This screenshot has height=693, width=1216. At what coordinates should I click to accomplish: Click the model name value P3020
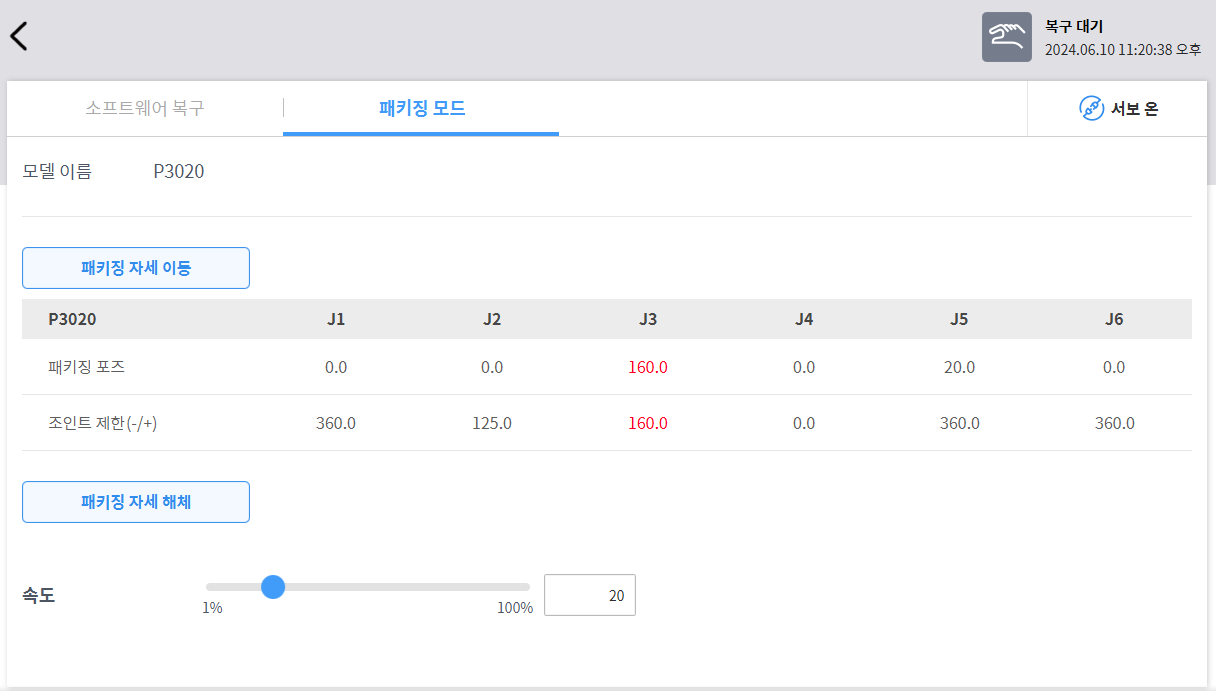pos(178,171)
